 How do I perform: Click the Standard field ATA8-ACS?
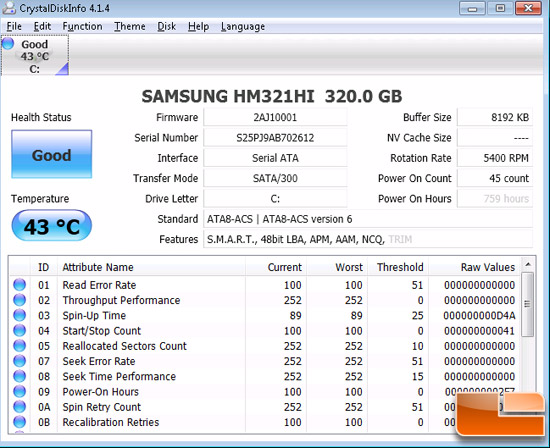pos(368,219)
